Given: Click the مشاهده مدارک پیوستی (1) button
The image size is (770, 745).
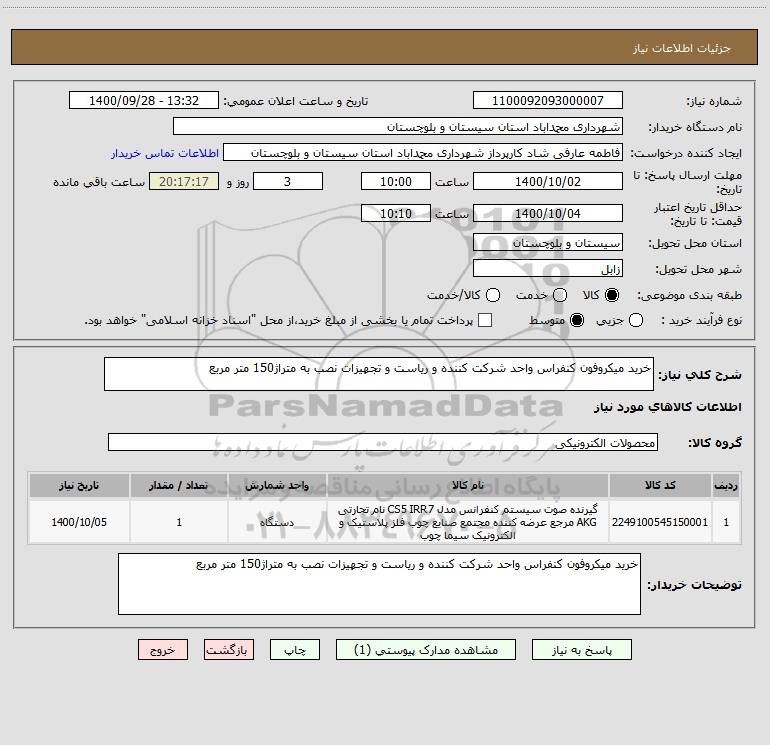Looking at the screenshot, I should (426, 650).
